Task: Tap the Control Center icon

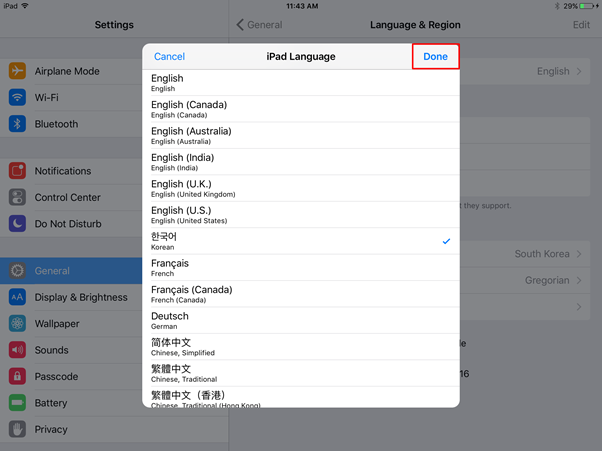Action: (x=17, y=197)
